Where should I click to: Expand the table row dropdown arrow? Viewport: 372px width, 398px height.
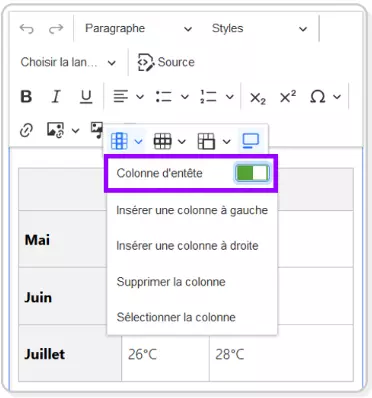pyautogui.click(x=182, y=142)
